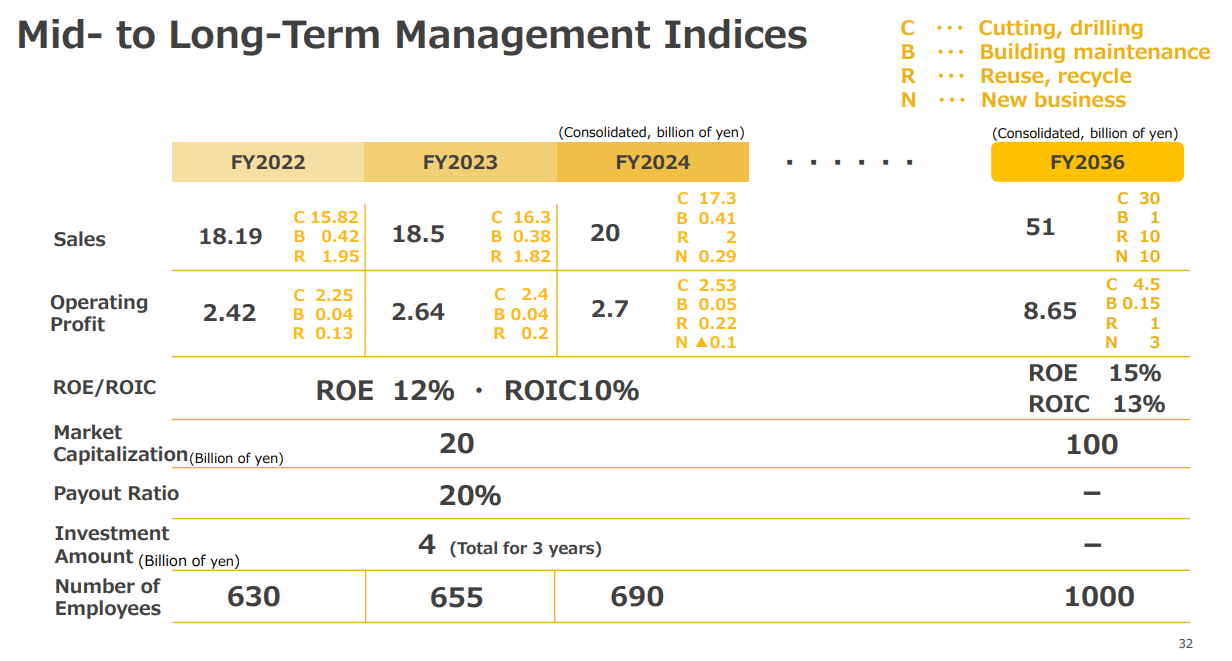Click the Sales row label
Image resolution: width=1232 pixels, height=661 pixels.
(x=79, y=240)
